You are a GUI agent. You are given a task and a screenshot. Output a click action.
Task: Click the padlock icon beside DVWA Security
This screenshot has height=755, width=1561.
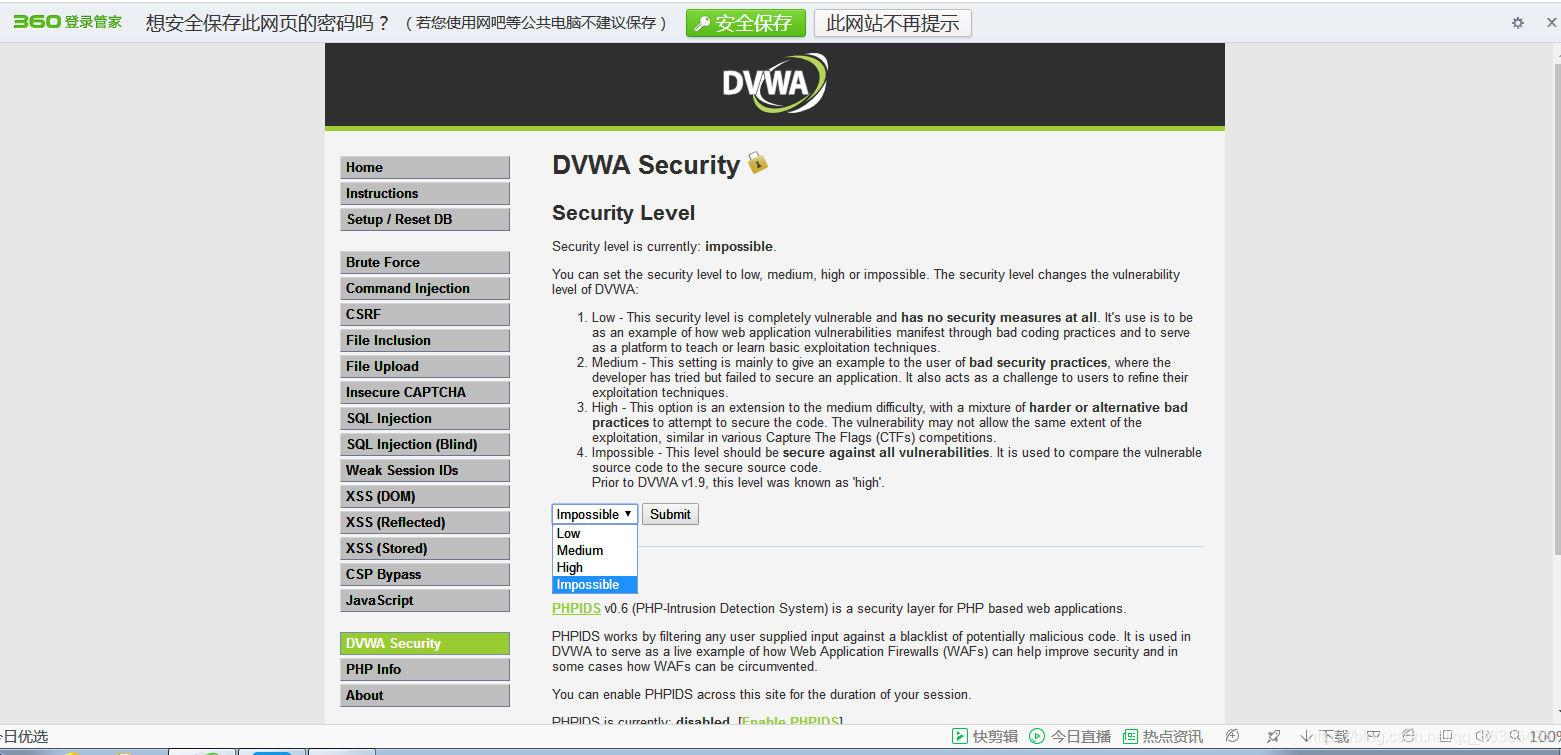coord(758,163)
